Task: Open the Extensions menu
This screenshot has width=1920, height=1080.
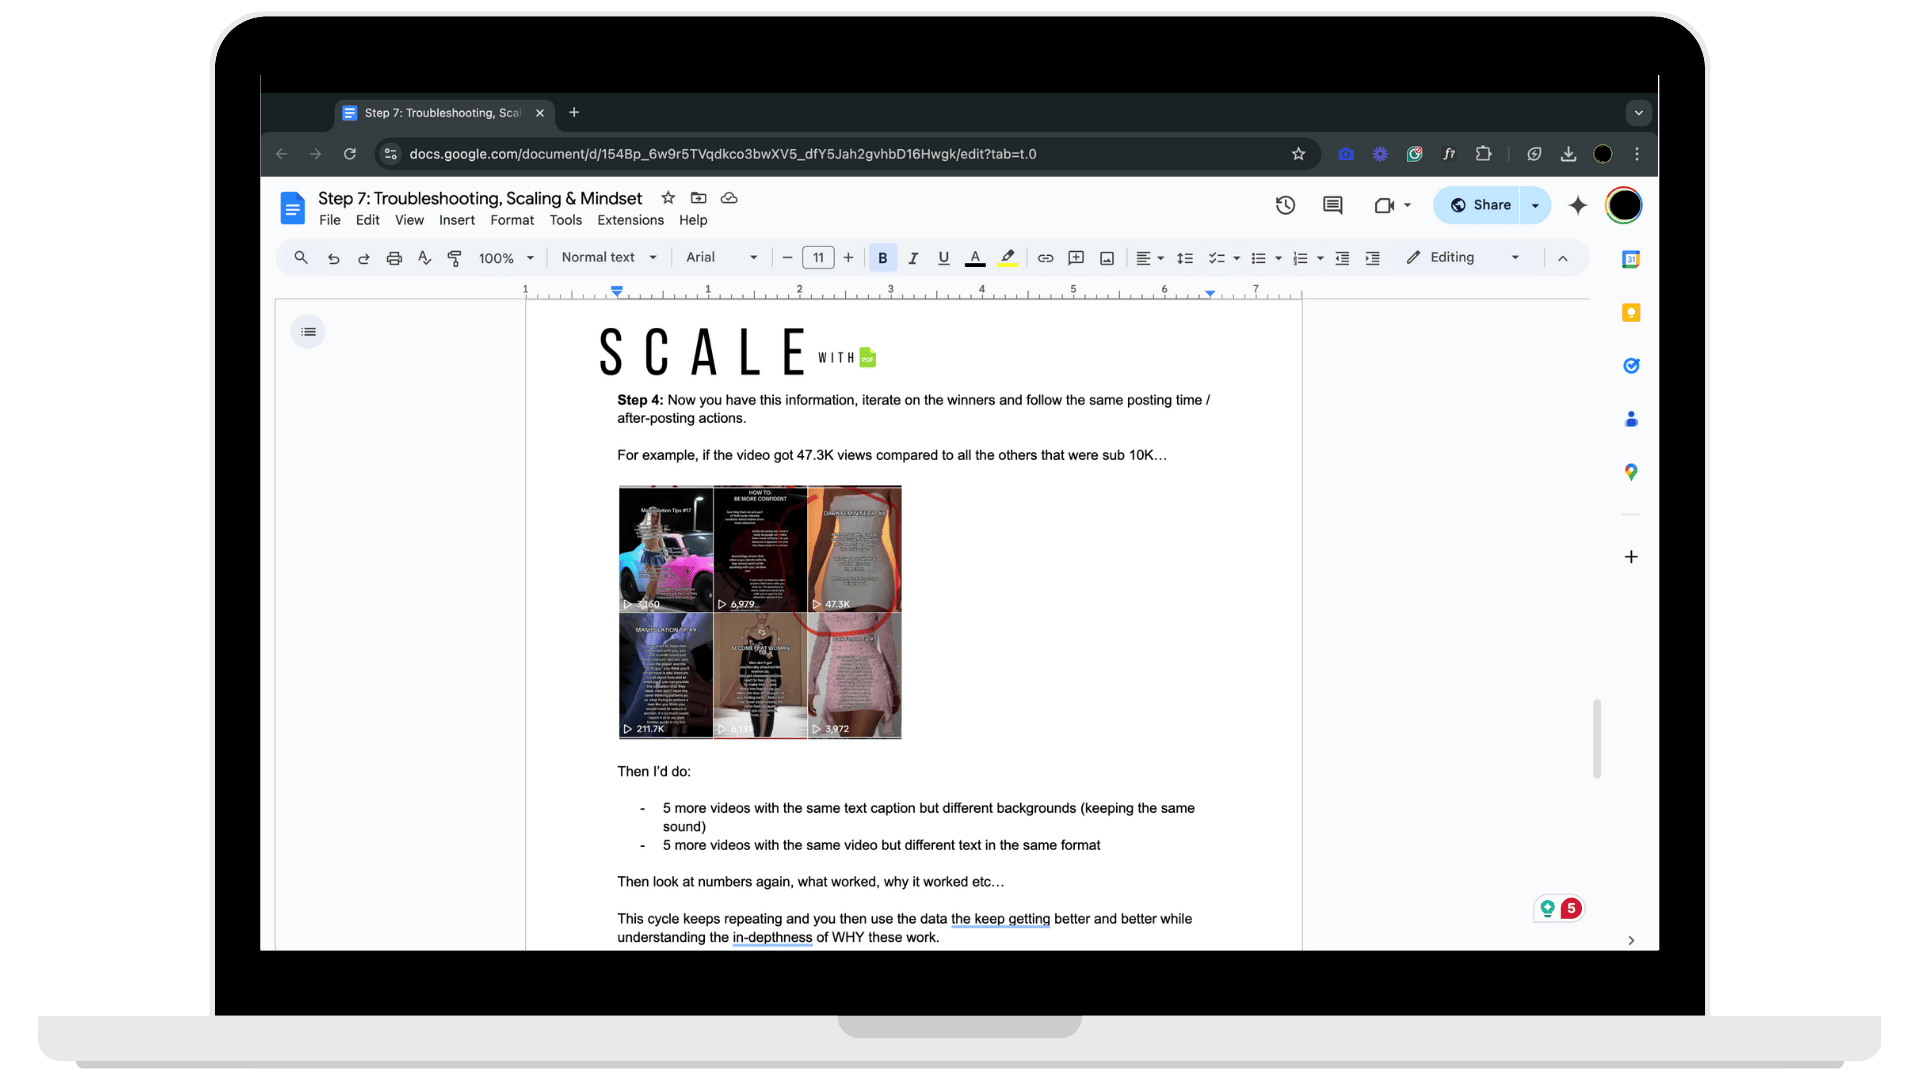Action: click(x=630, y=220)
